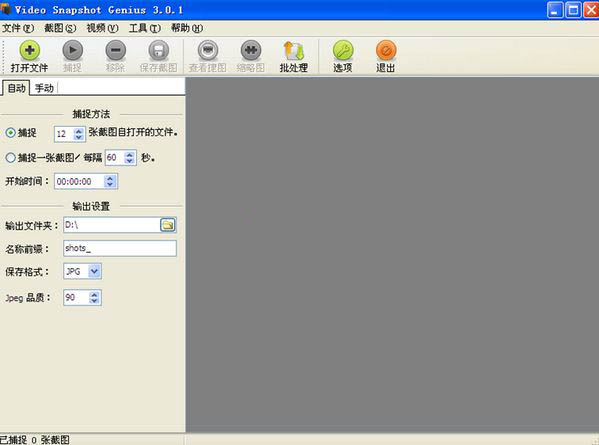599x445 pixels.
Task: Open the 工具(T) menu
Action: coord(144,28)
